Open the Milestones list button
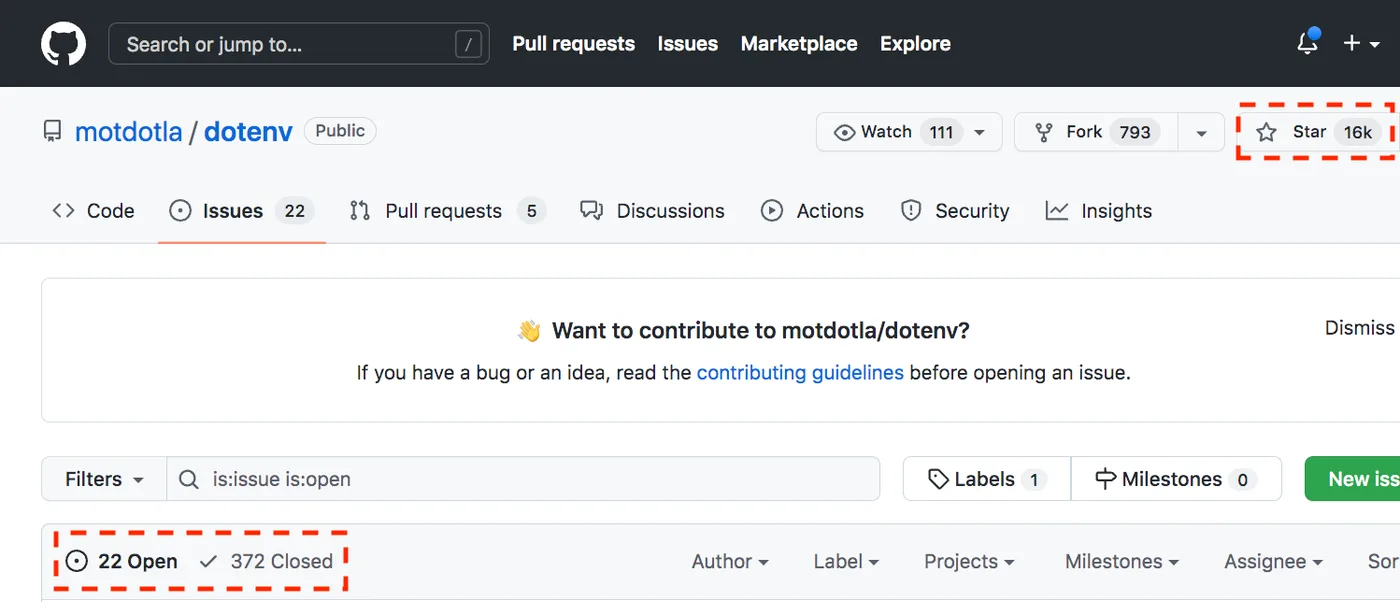Viewport: 1400px width, 602px height. [x=1176, y=479]
